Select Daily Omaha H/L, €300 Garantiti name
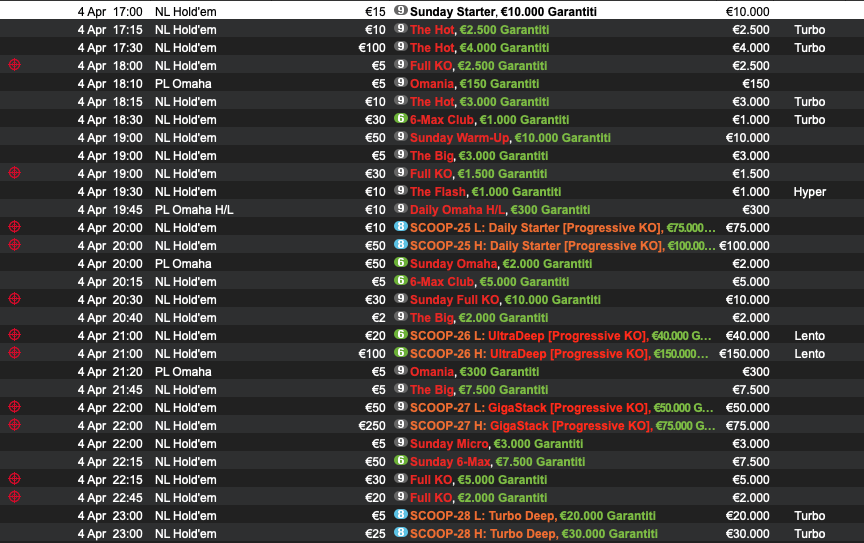The width and height of the screenshot is (864, 543). click(500, 210)
